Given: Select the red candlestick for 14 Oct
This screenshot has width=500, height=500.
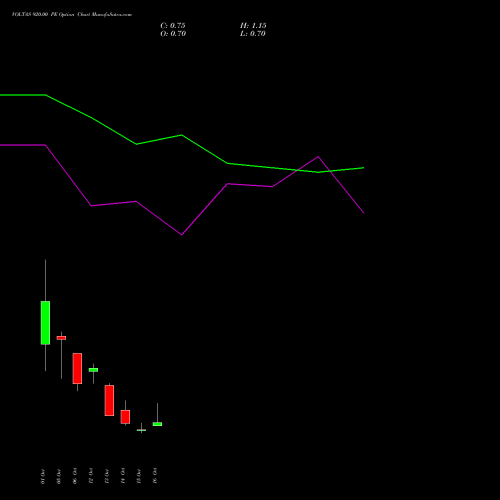Looking at the screenshot, I should point(125,417).
